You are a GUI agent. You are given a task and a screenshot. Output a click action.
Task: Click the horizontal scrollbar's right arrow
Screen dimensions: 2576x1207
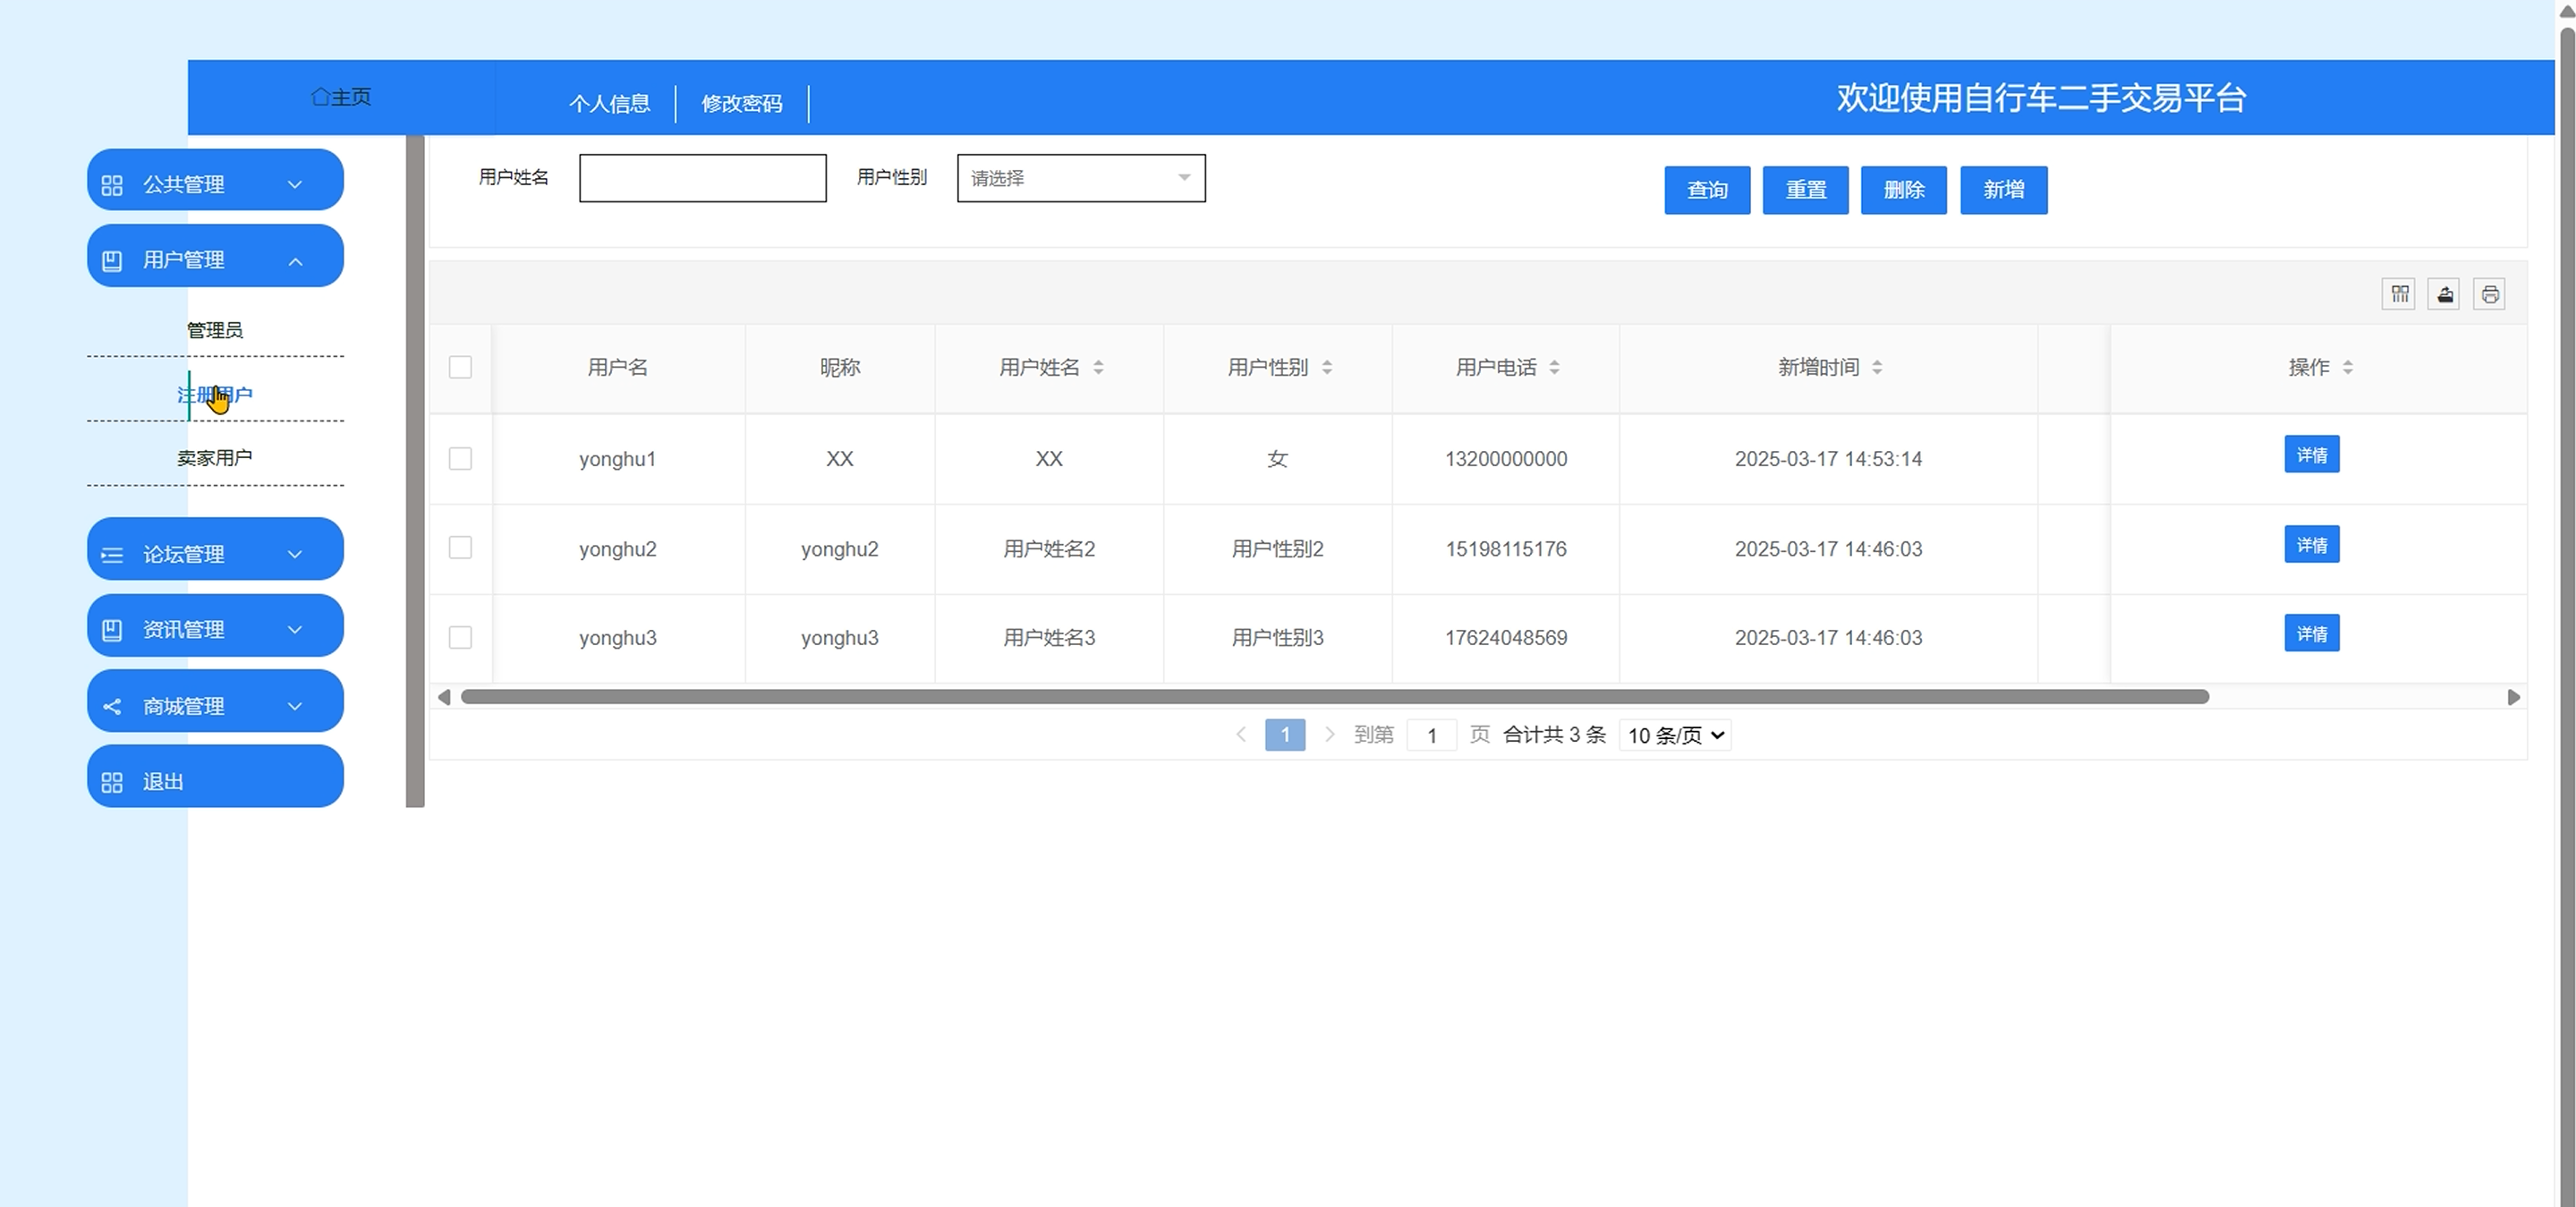(x=2513, y=697)
